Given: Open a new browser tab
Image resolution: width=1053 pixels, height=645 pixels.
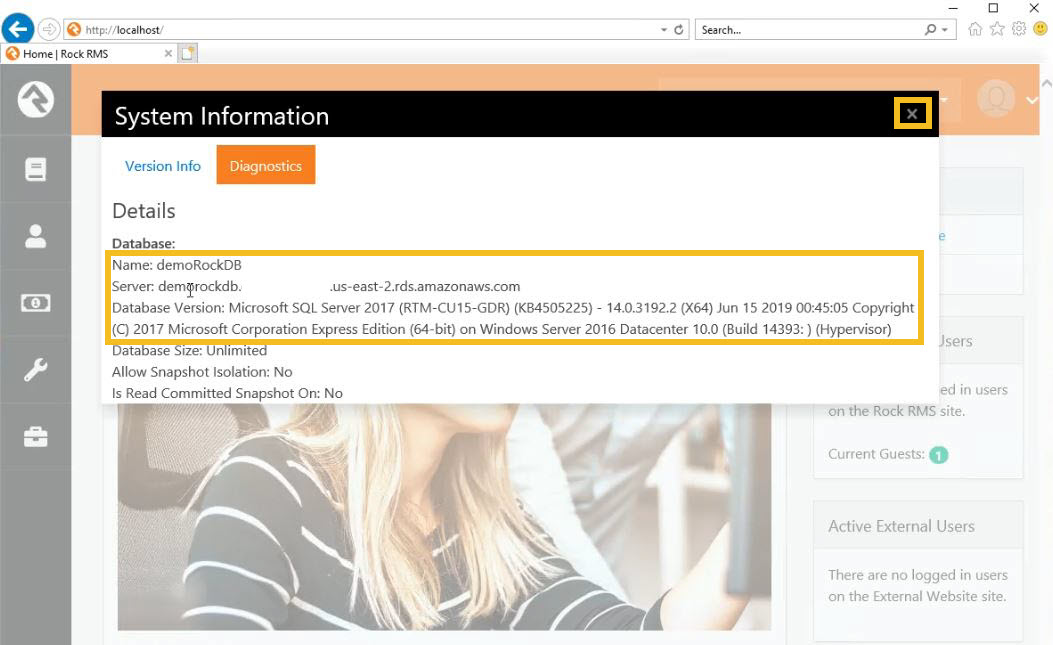Looking at the screenshot, I should [x=187, y=53].
